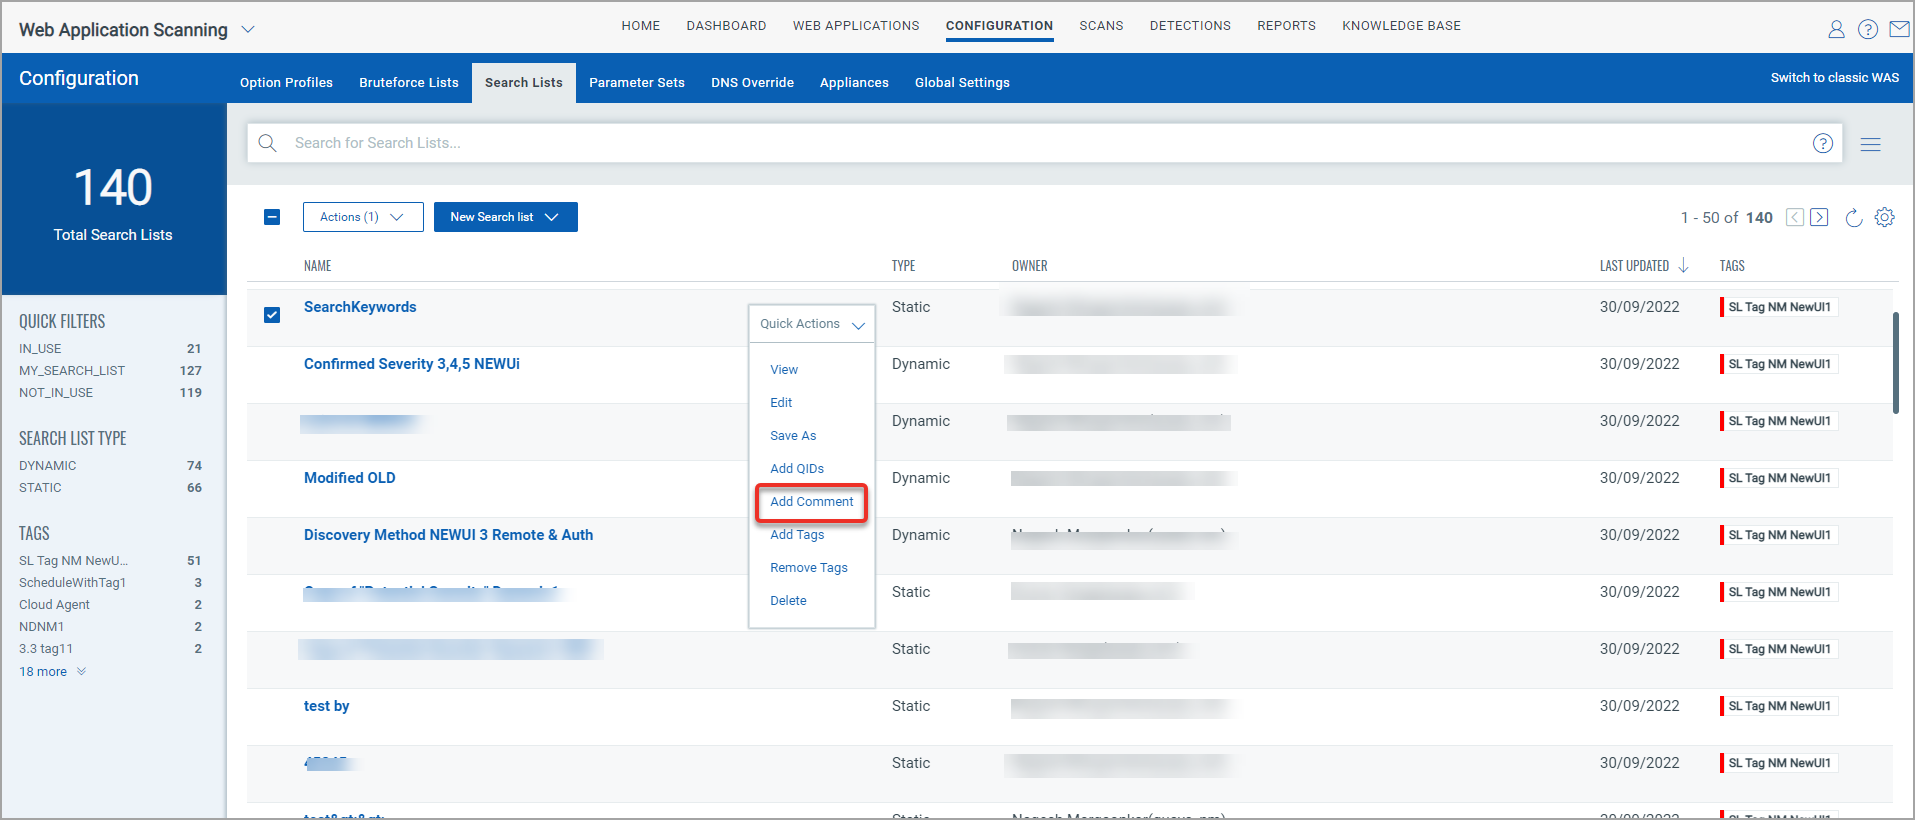Open SearchKeywords search list
This screenshot has height=820, width=1915.
(x=360, y=307)
